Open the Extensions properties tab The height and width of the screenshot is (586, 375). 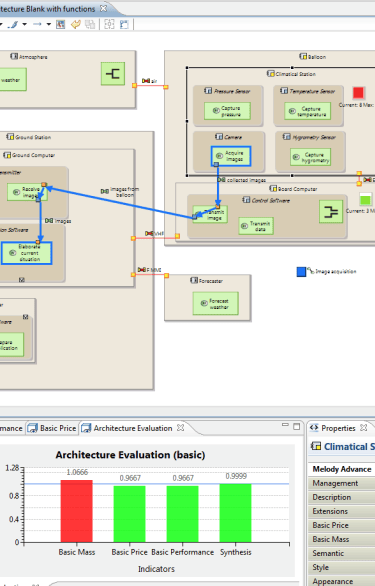pos(341,511)
